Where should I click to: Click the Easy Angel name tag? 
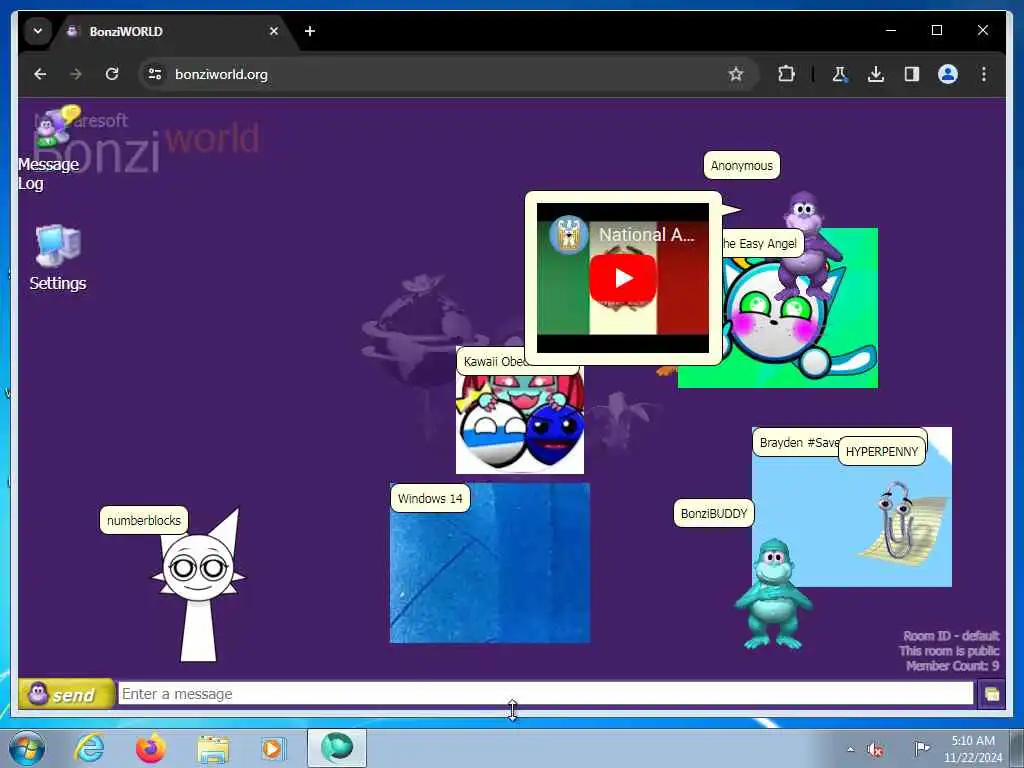click(x=761, y=244)
